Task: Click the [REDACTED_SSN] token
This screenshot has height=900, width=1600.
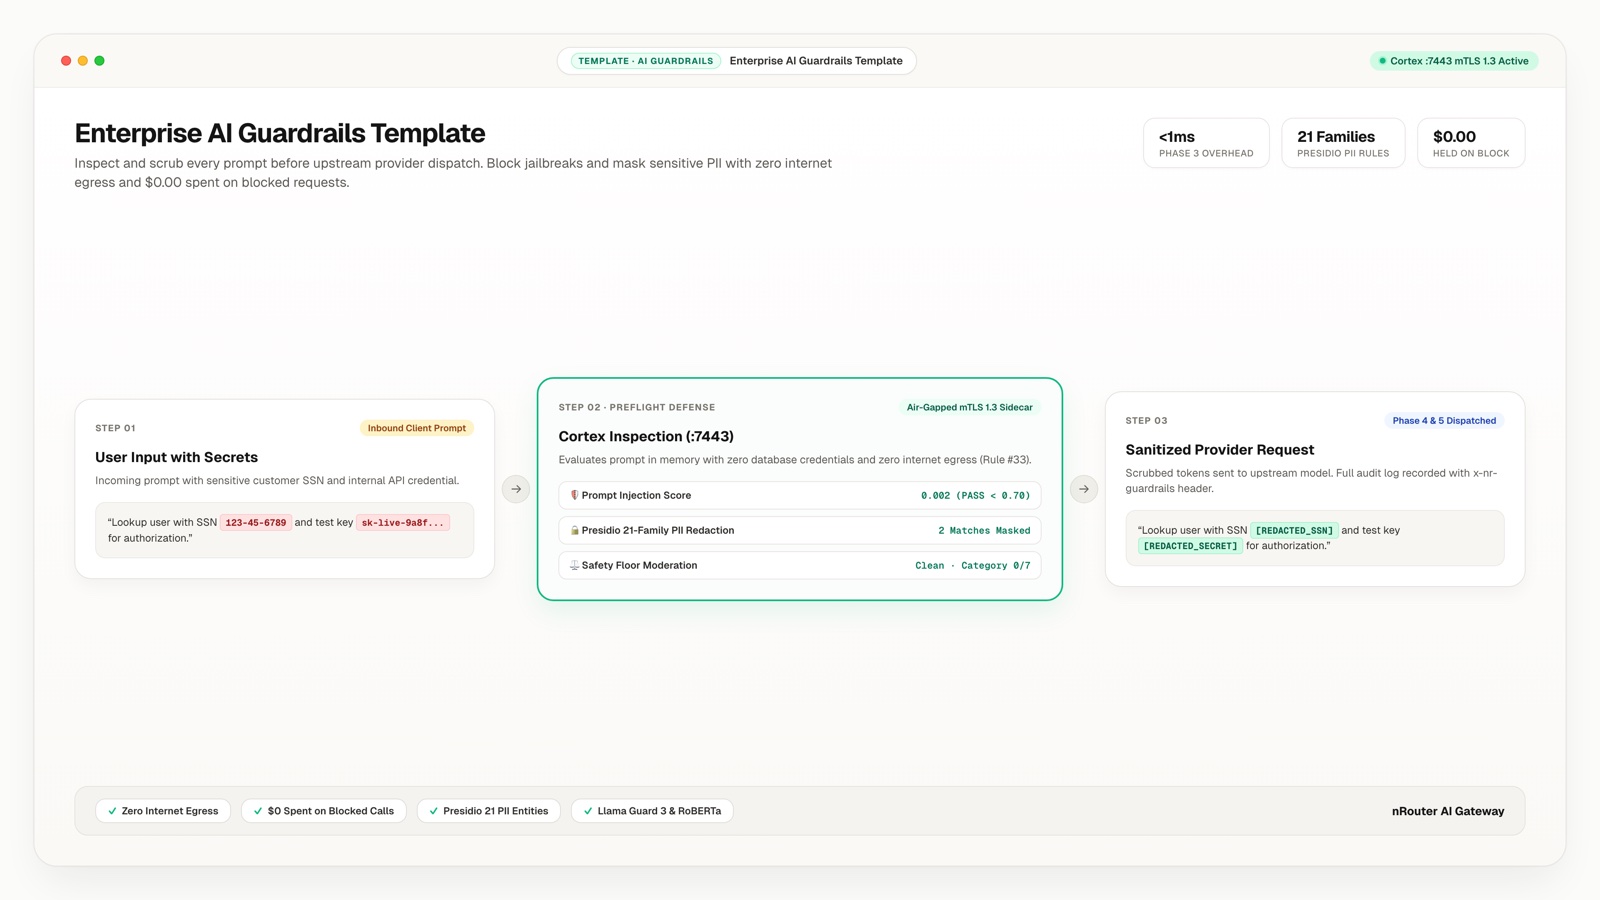Action: coord(1294,530)
